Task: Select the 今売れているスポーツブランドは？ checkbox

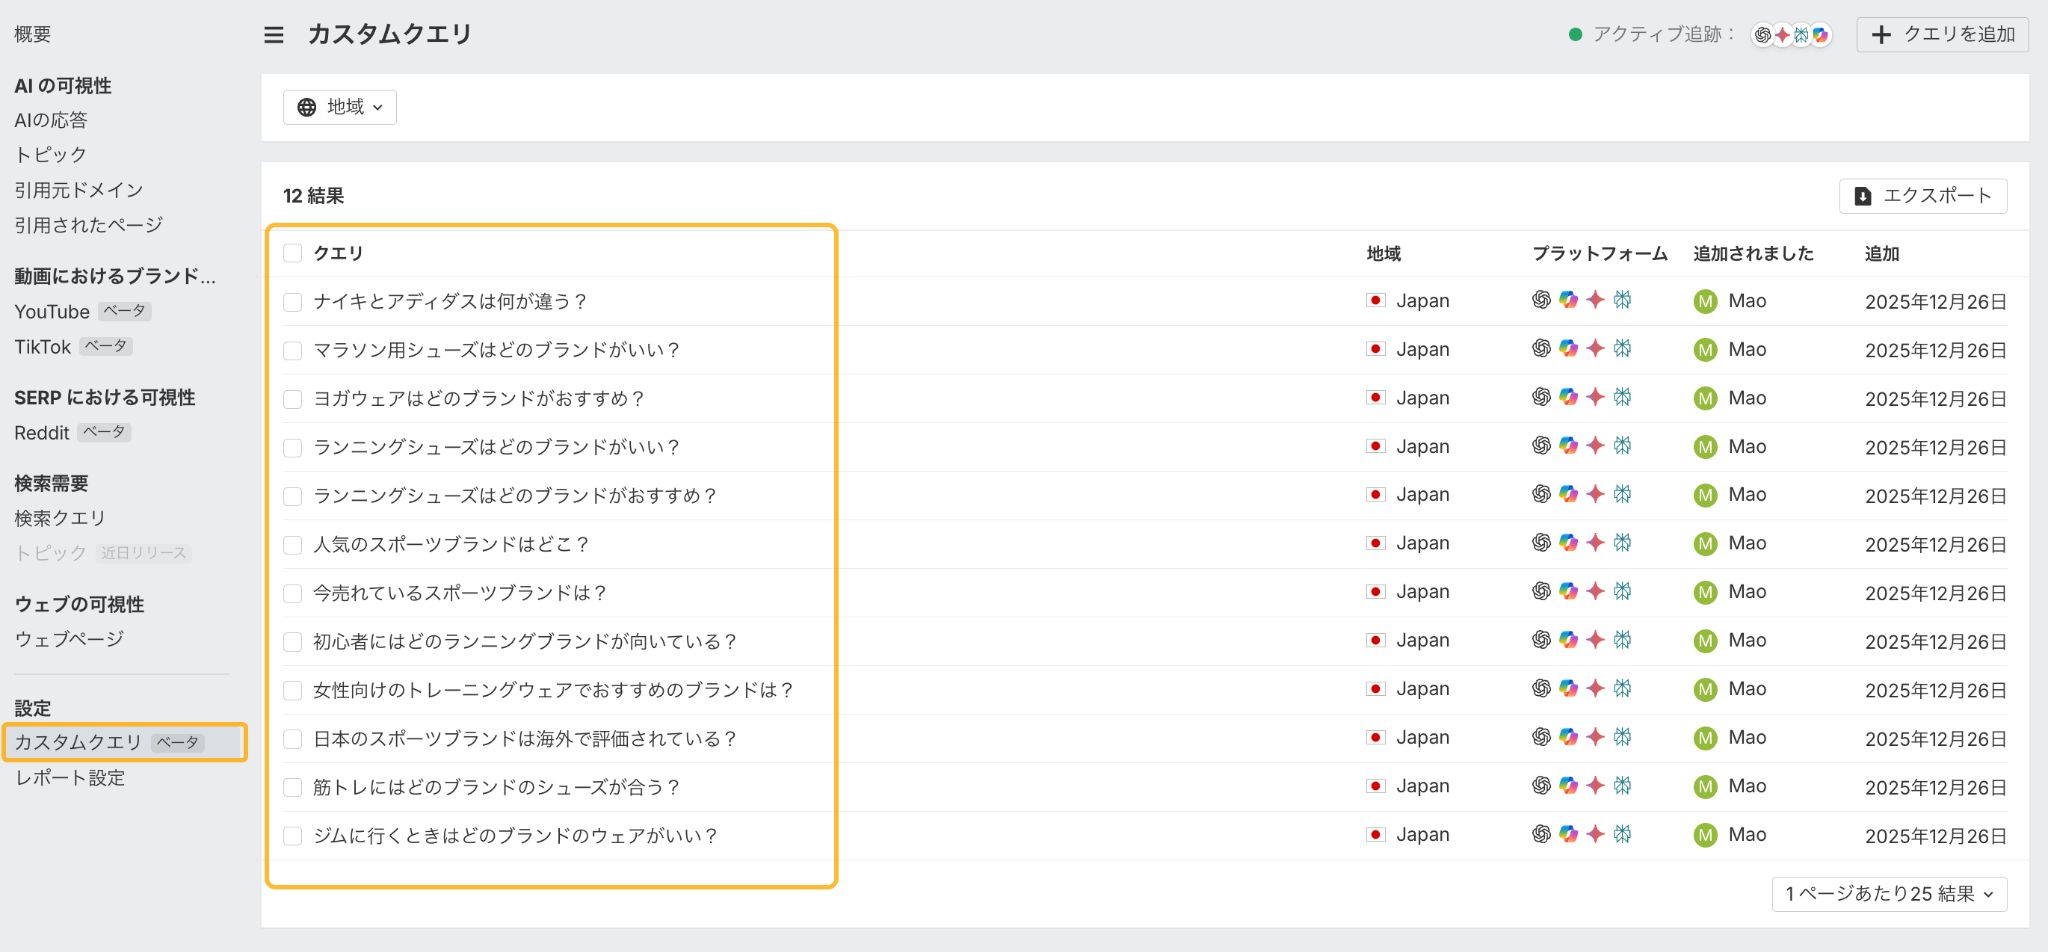Action: 293,594
